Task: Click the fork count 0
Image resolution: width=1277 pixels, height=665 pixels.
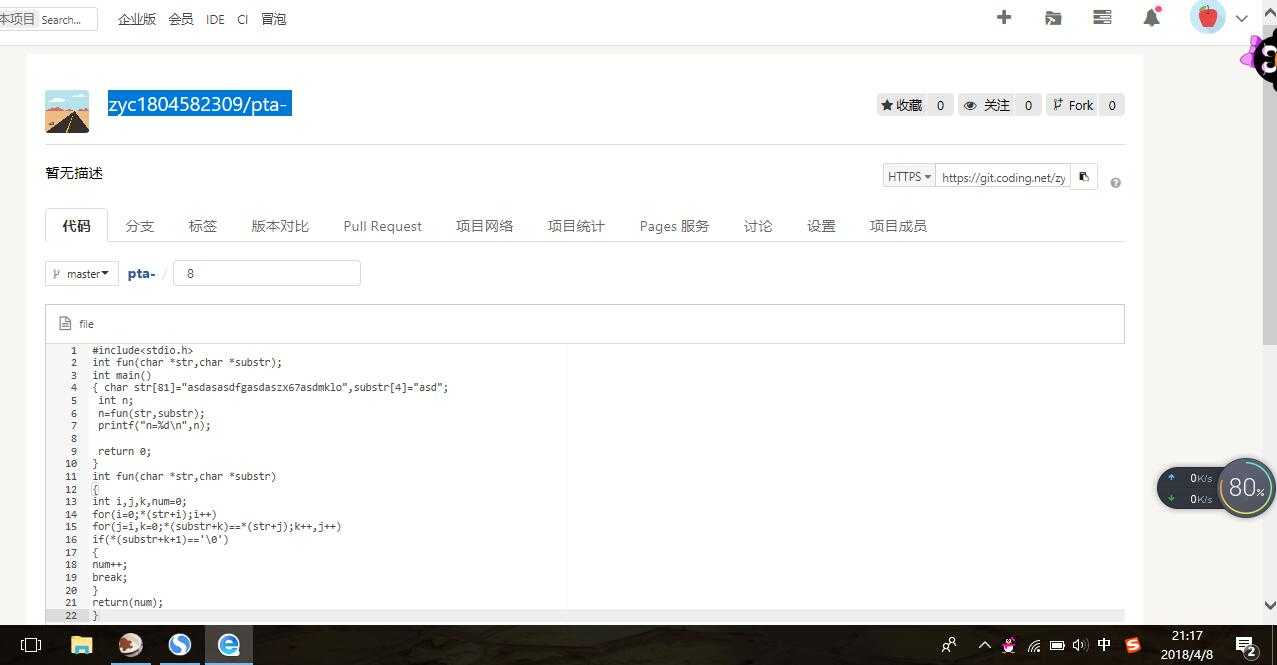Action: coord(1112,105)
